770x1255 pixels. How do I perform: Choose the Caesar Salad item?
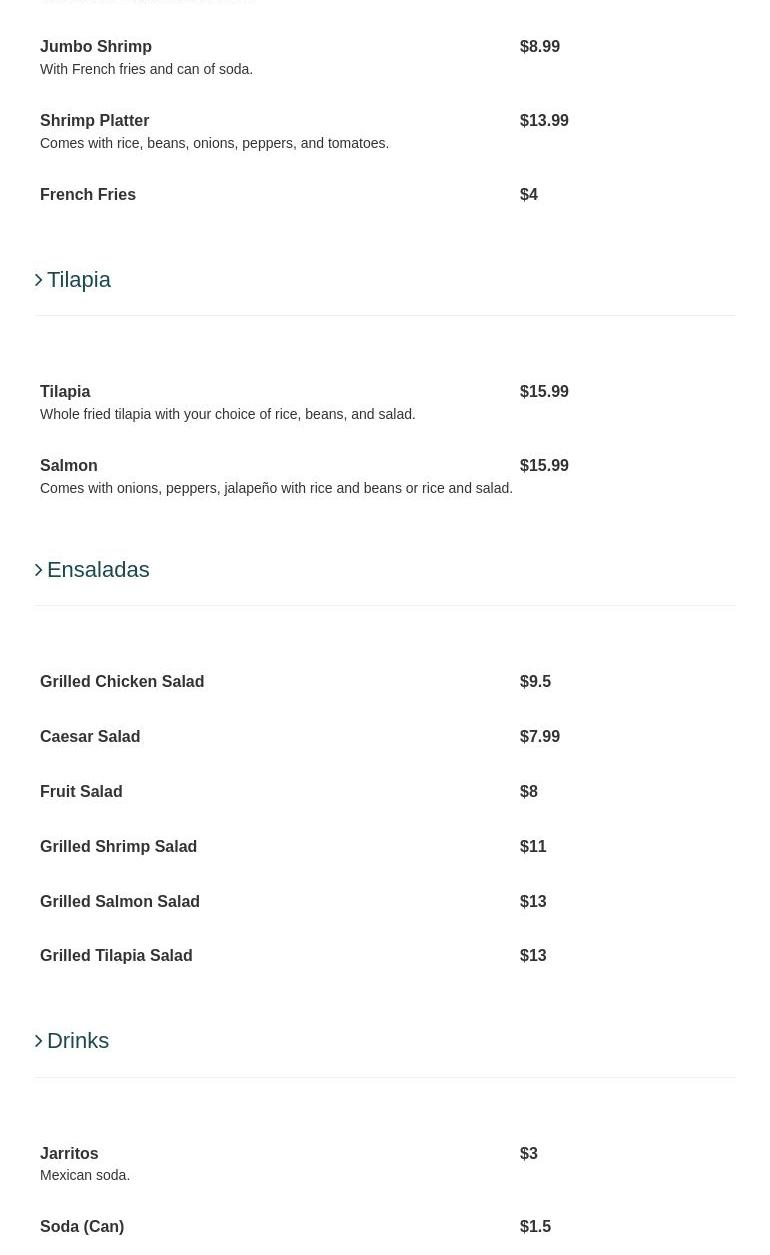(x=90, y=737)
